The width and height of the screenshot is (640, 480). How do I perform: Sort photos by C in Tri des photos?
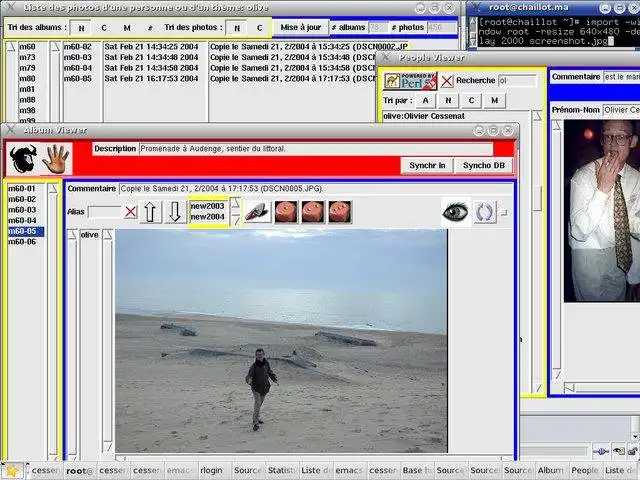pyautogui.click(x=260, y=28)
